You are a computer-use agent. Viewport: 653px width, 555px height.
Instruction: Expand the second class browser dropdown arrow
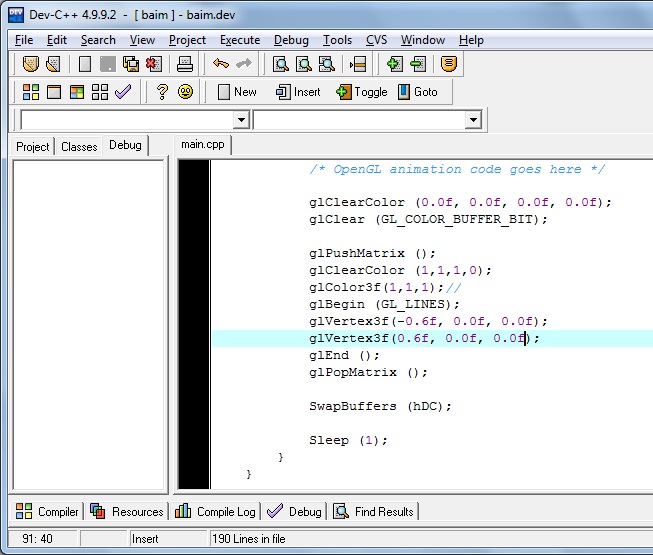473,120
